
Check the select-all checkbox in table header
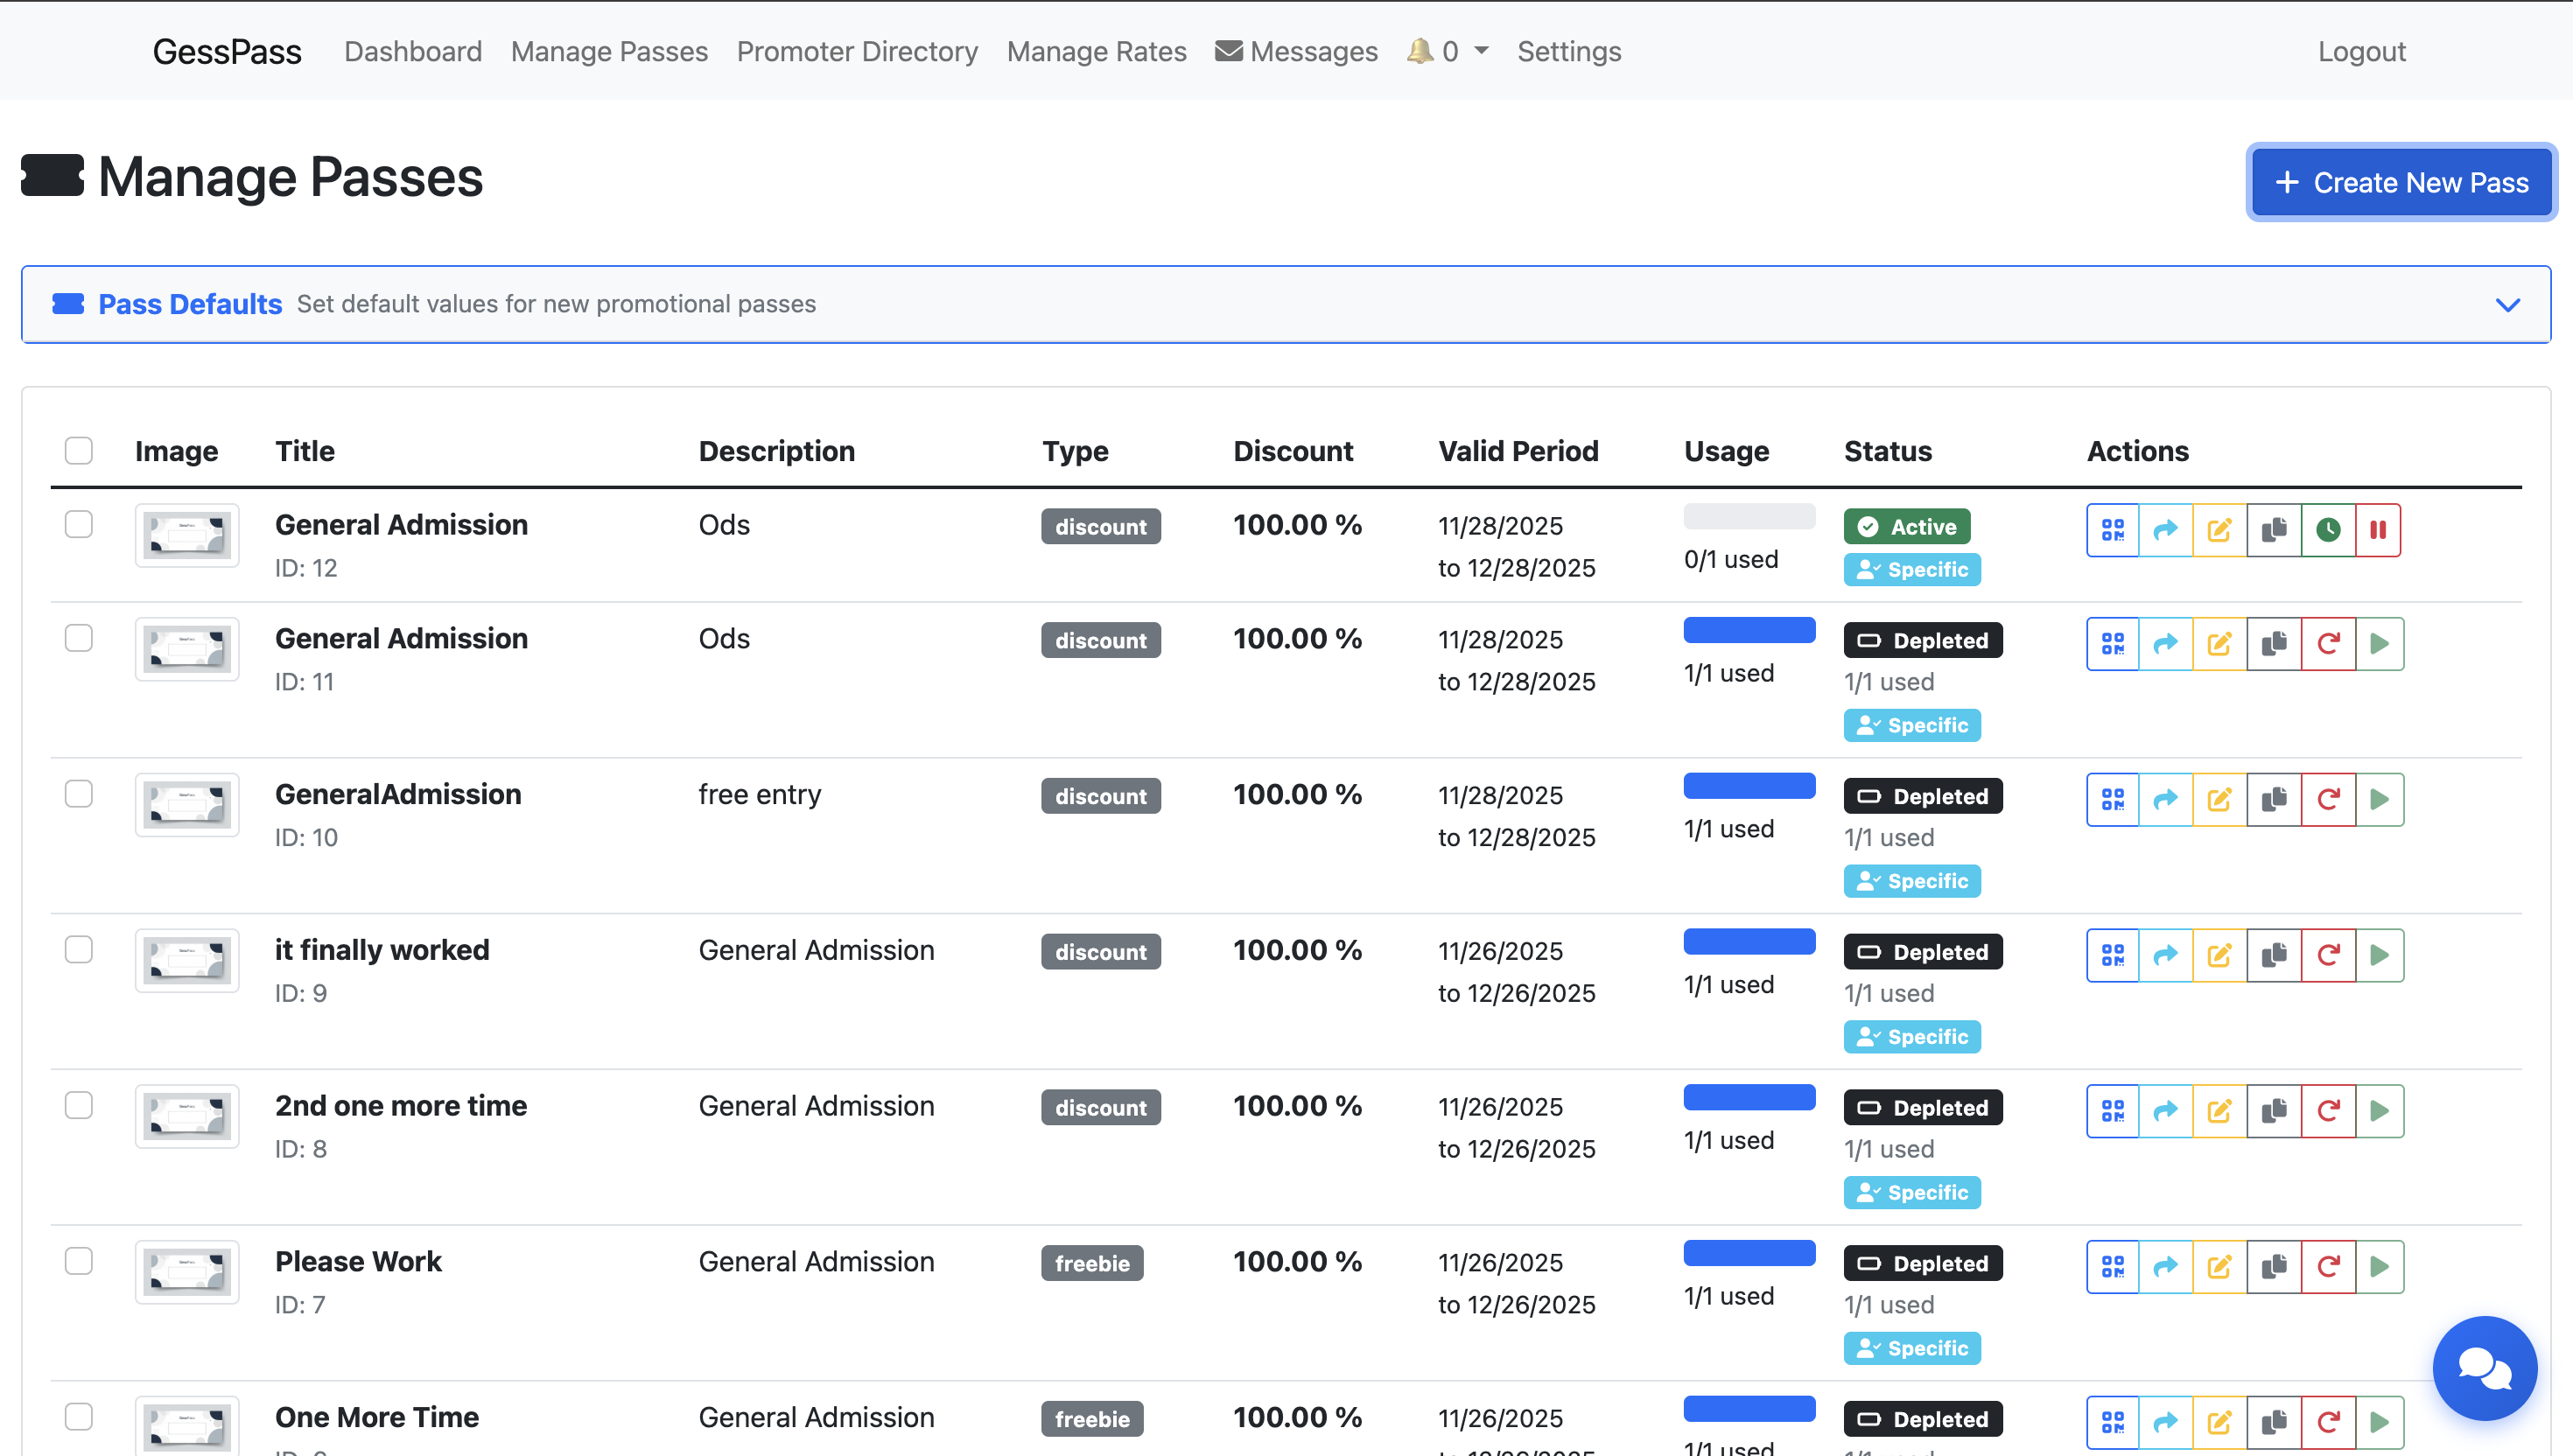(x=78, y=451)
